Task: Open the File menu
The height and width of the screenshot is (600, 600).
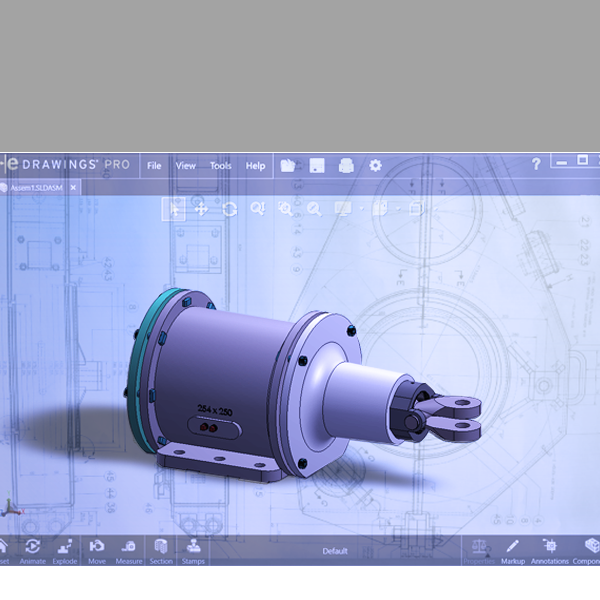Action: pos(154,166)
